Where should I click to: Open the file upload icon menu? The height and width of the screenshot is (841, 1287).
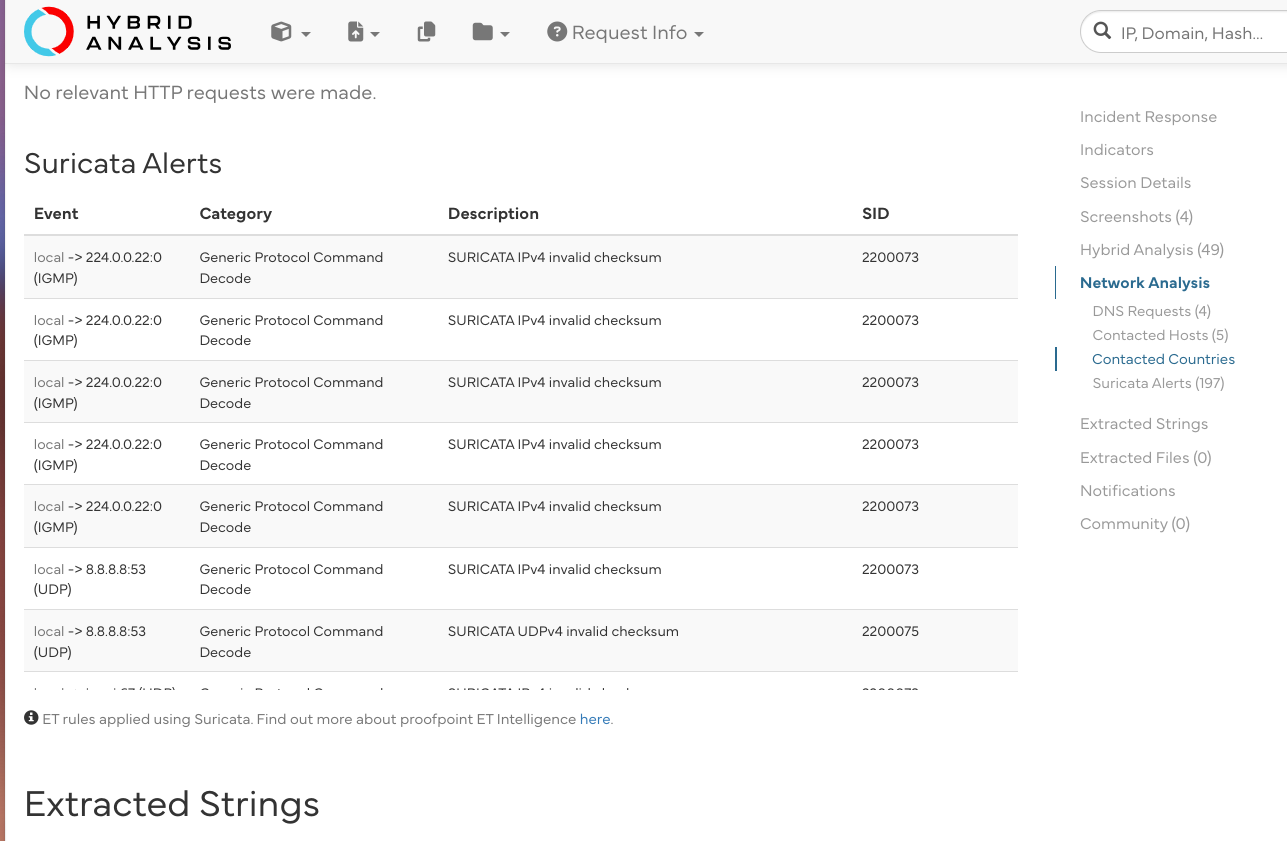click(x=363, y=33)
